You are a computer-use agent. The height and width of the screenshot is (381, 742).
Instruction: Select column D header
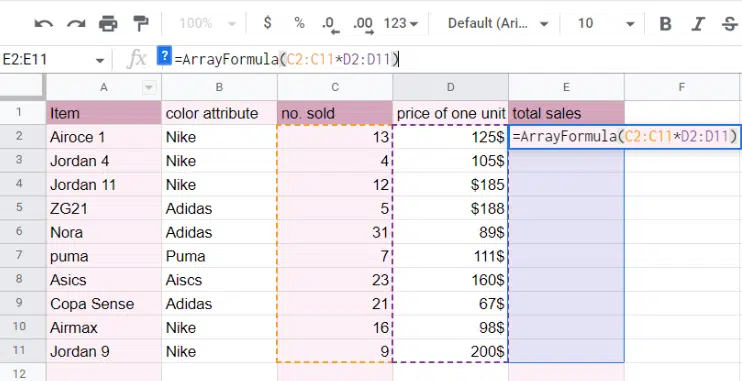pyautogui.click(x=450, y=87)
